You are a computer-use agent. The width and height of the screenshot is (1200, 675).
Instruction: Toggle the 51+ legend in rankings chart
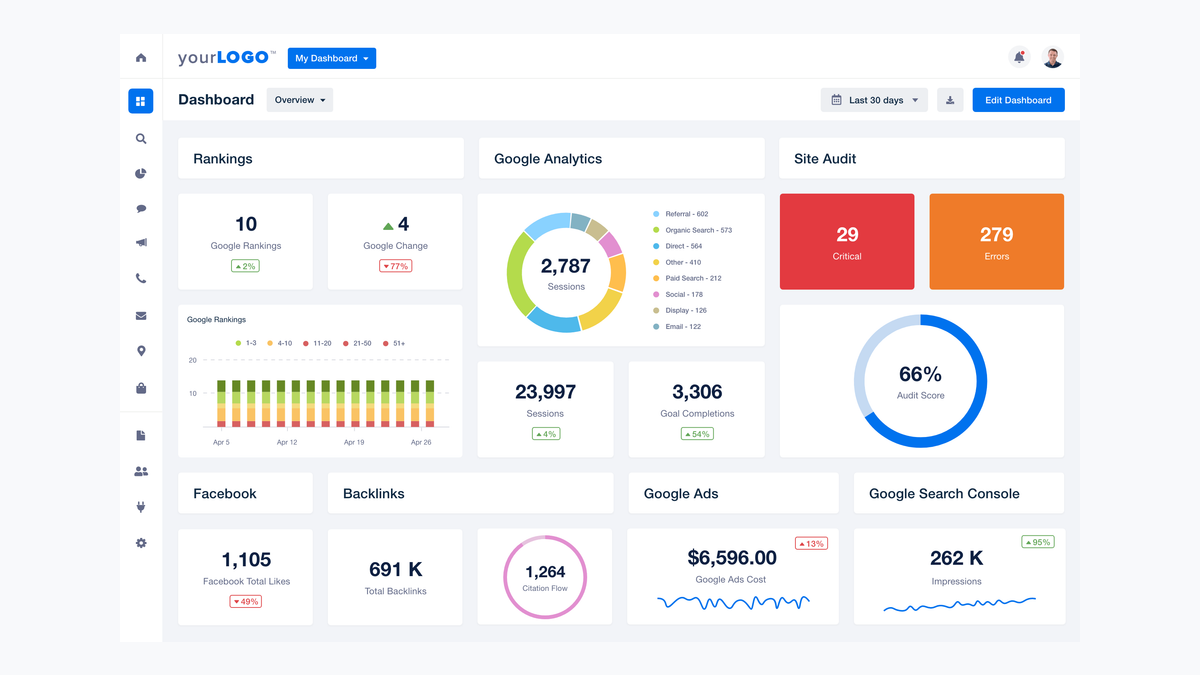click(394, 343)
